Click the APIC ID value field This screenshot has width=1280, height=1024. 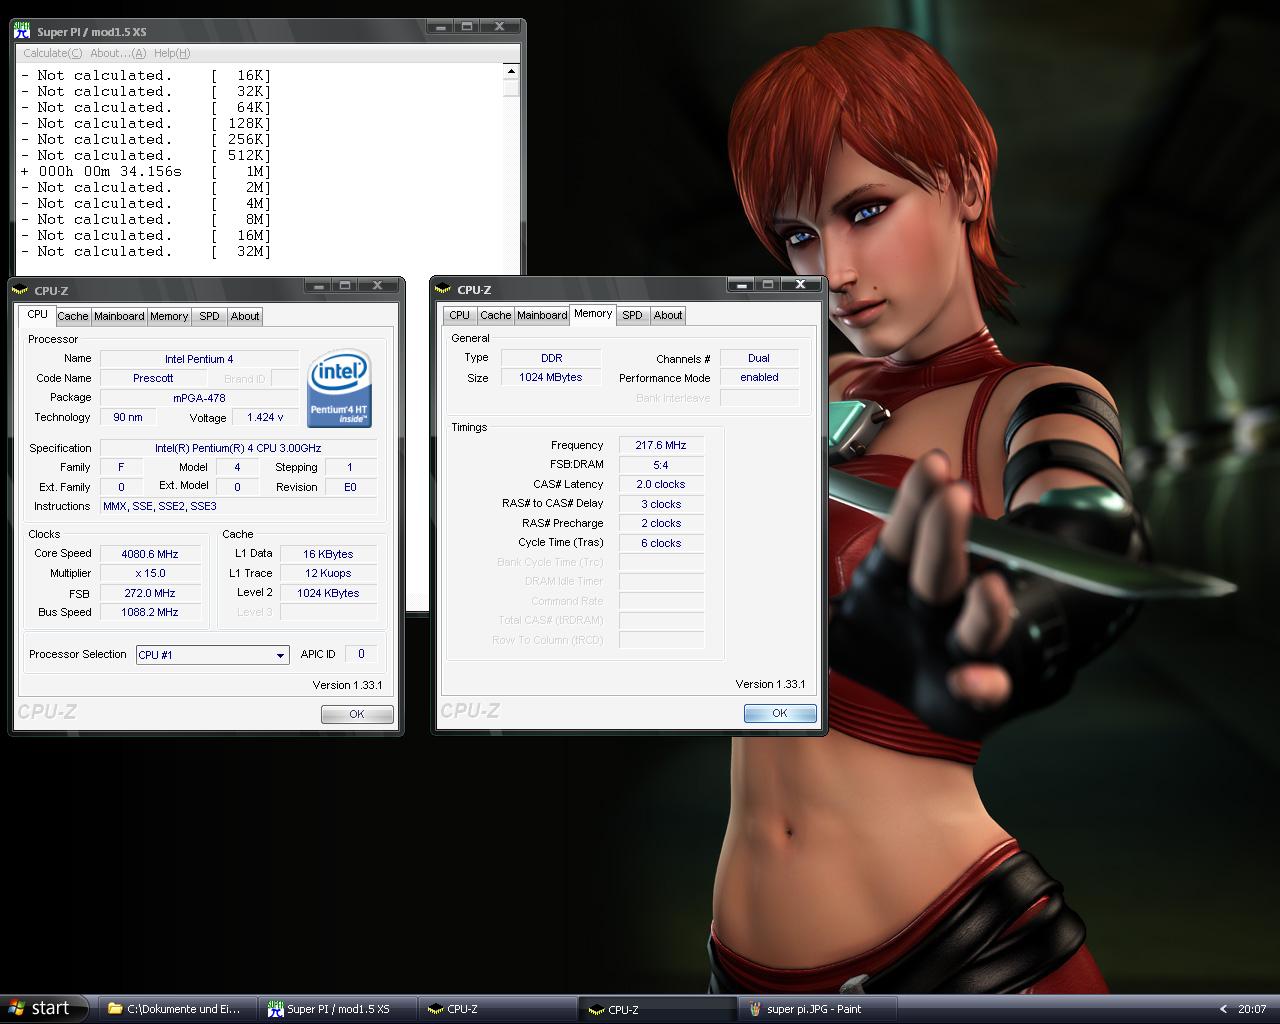[361, 654]
